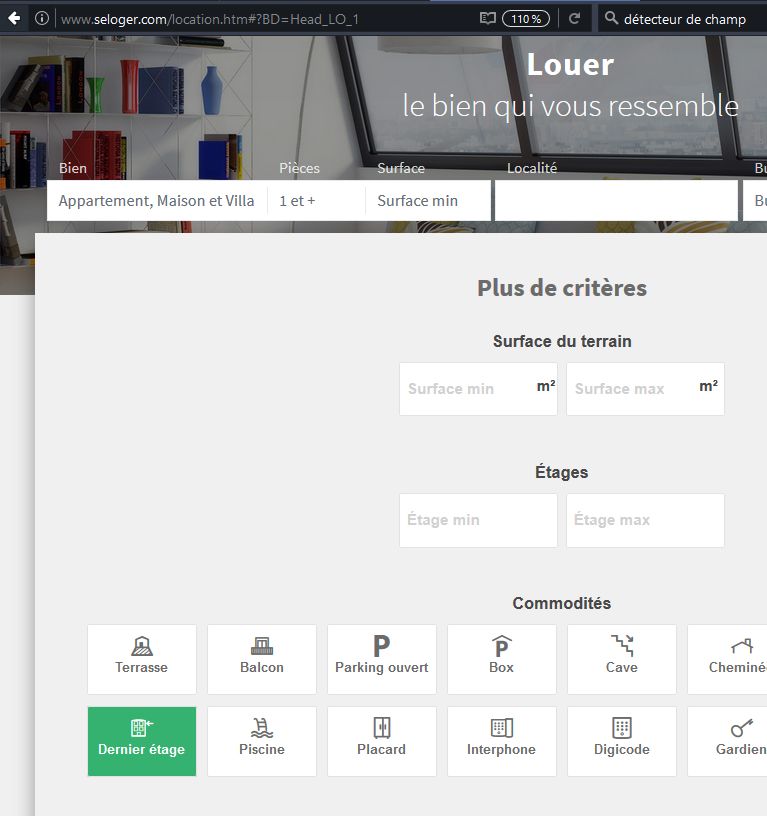The height and width of the screenshot is (816, 767).
Task: Click terrain 'Surface max' field
Action: 645,389
